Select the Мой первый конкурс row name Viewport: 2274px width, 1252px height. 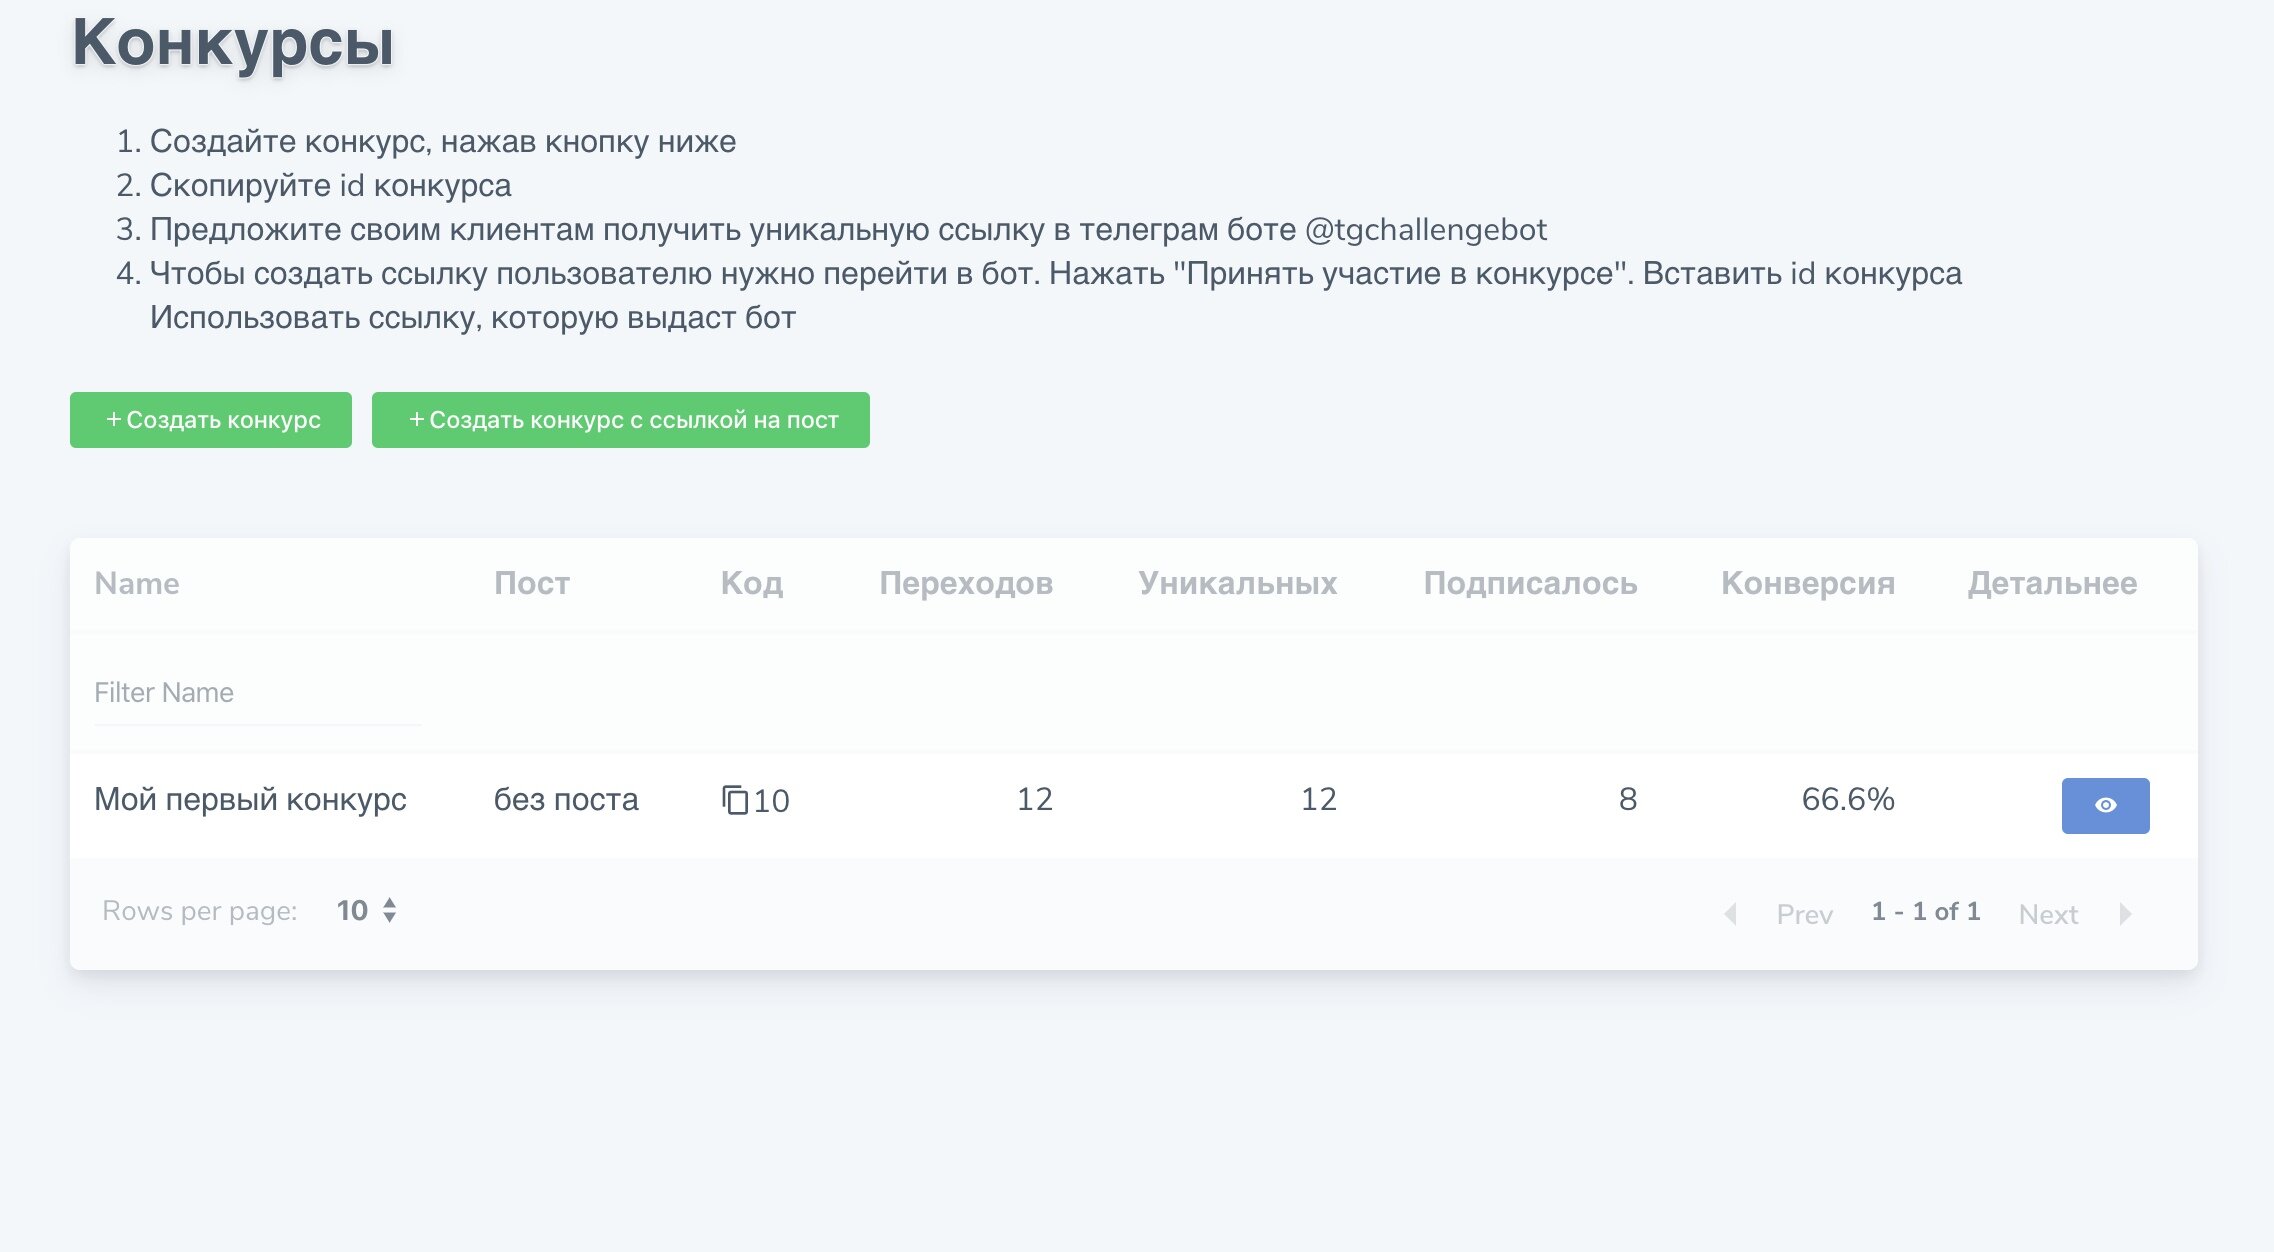point(250,799)
